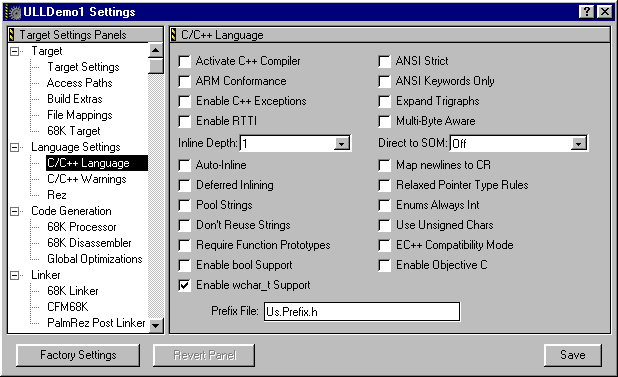The width and height of the screenshot is (618, 377).
Task: Click the Target group label
Action: (47, 51)
